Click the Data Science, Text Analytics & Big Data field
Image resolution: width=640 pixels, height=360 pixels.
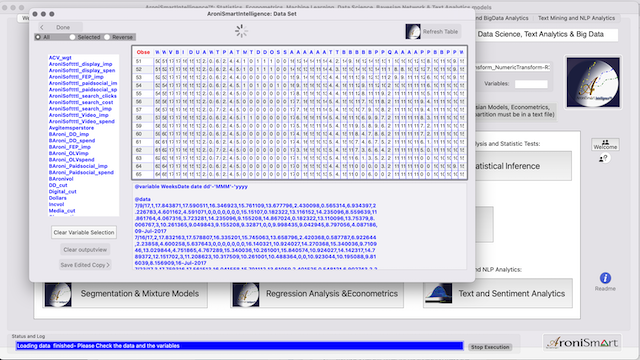pos(547,35)
